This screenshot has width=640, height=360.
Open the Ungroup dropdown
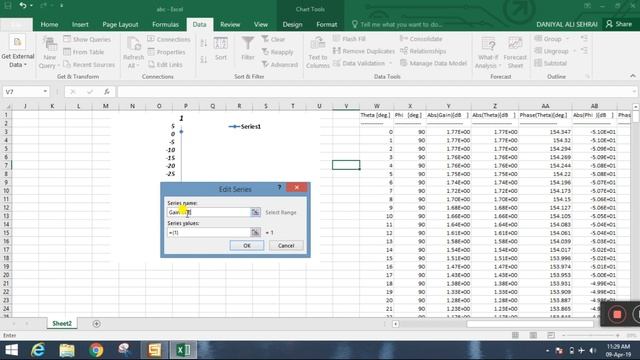click(574, 51)
